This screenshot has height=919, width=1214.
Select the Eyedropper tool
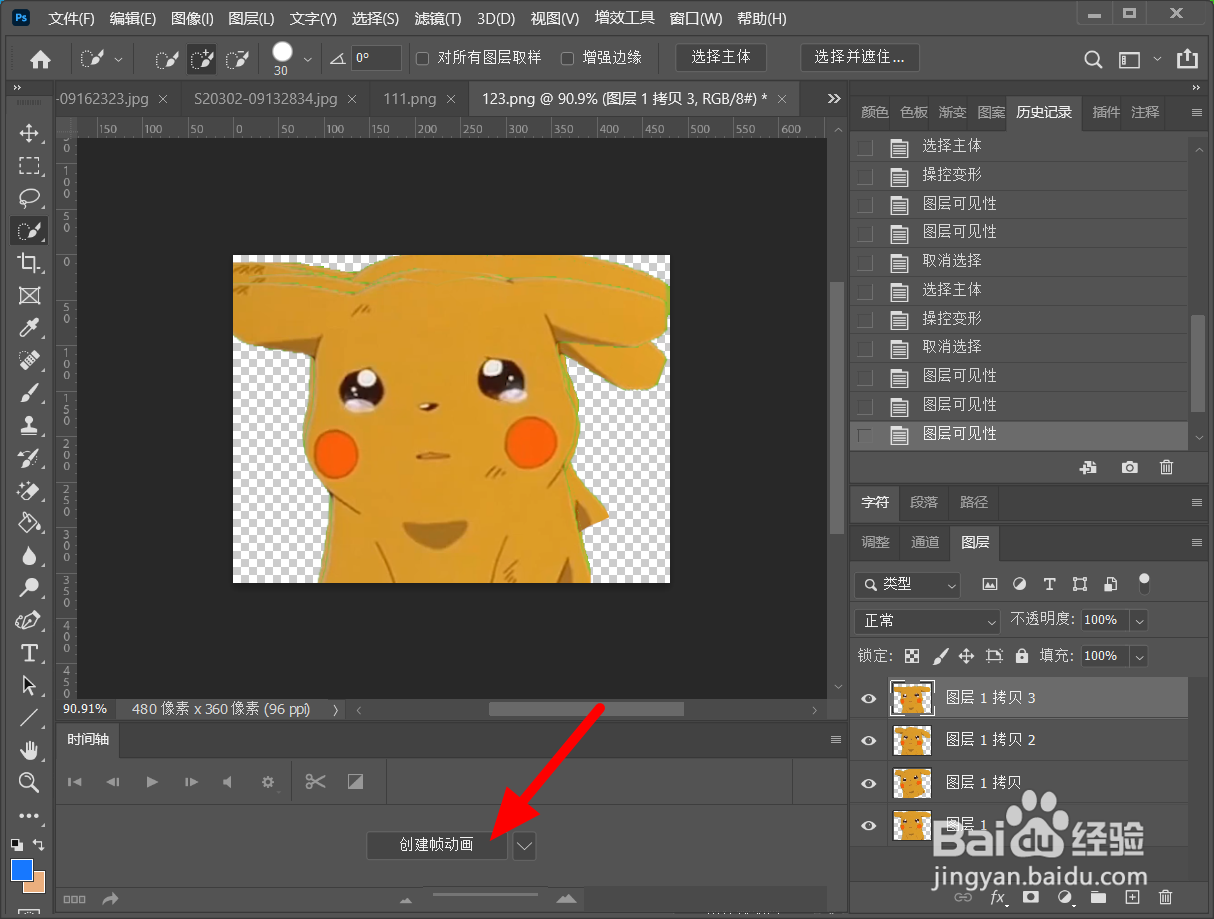[x=29, y=328]
